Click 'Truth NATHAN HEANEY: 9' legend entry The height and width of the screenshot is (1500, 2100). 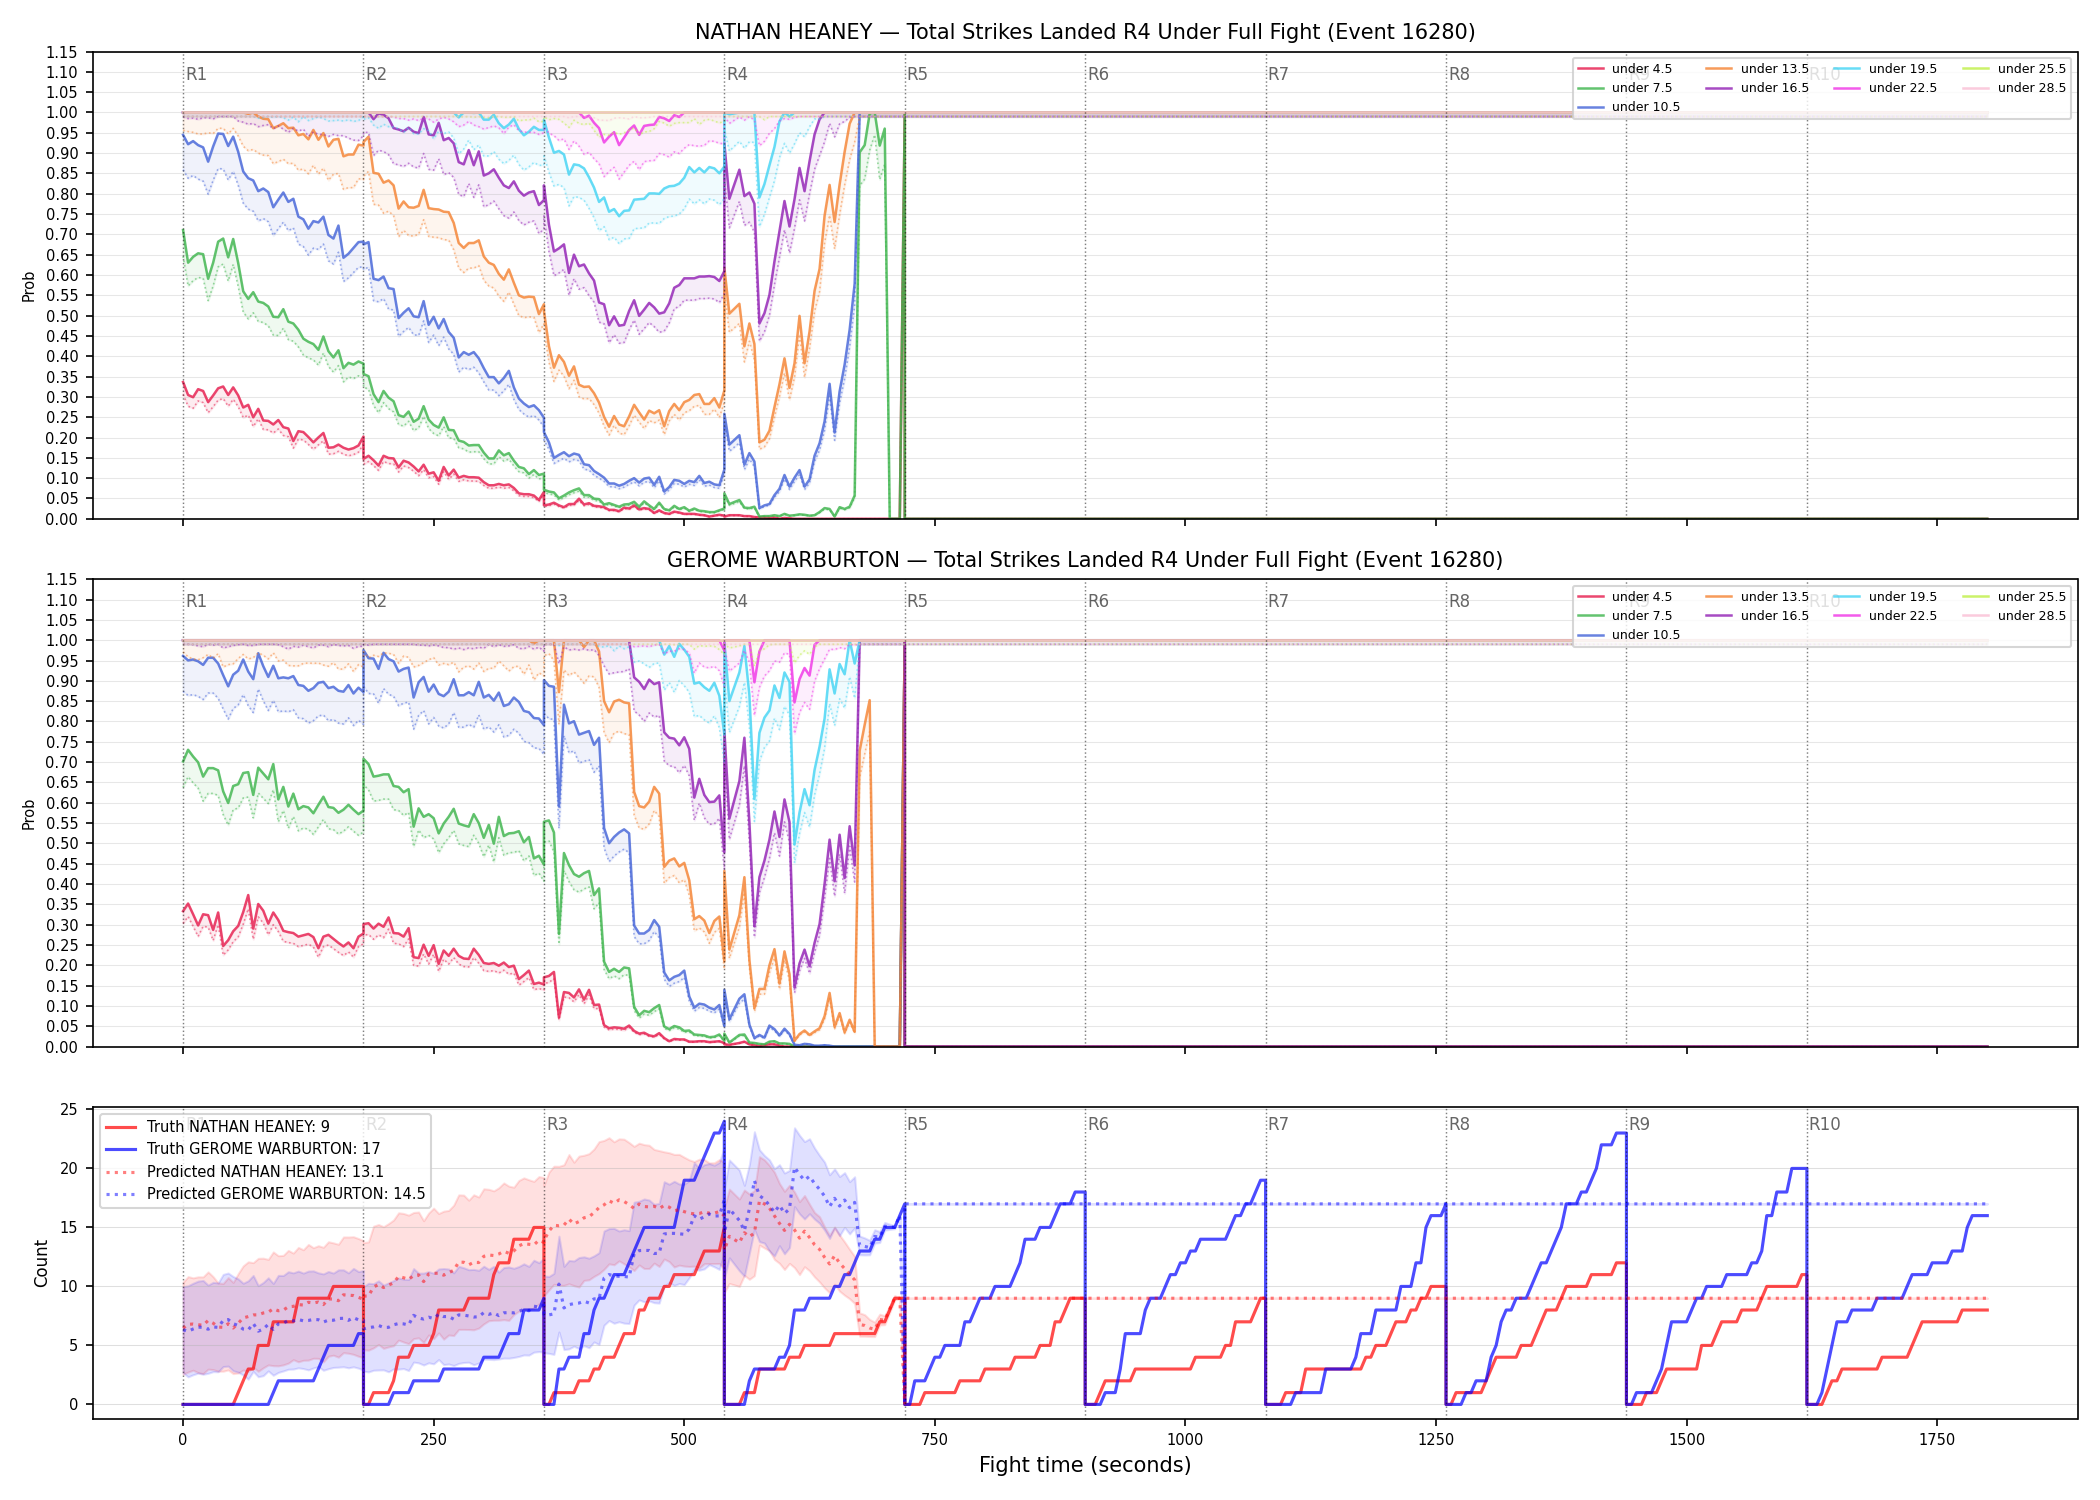point(217,1127)
